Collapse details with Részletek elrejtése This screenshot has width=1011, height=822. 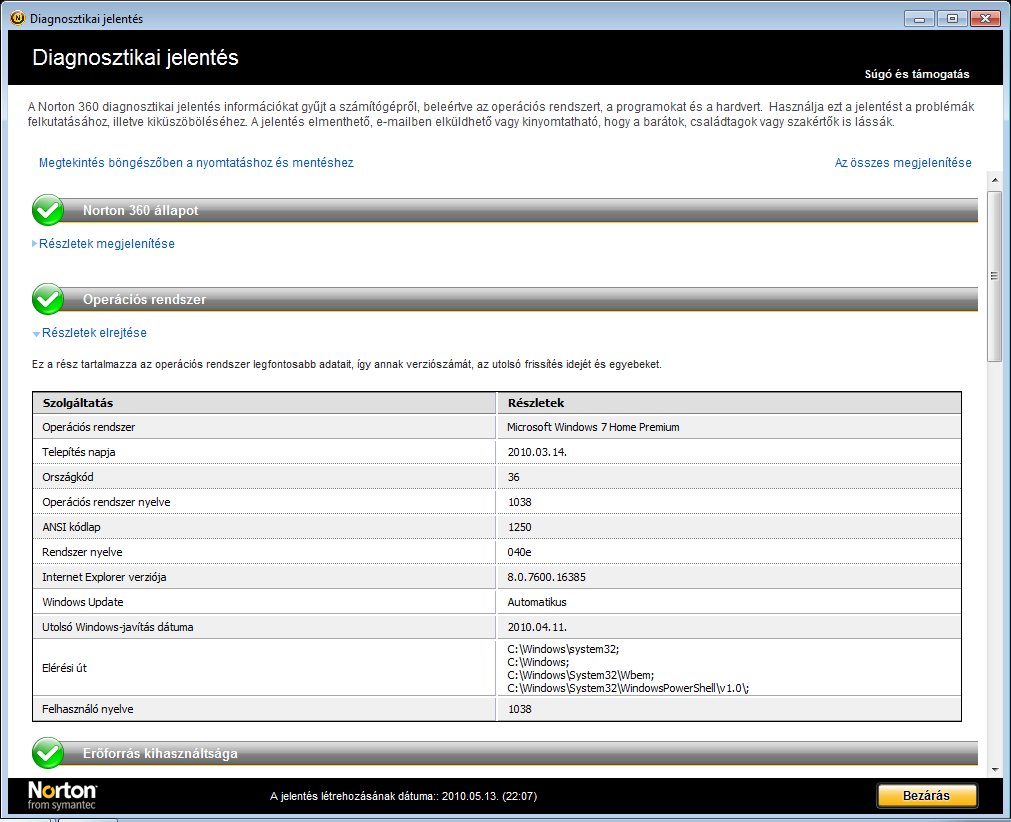click(x=95, y=333)
